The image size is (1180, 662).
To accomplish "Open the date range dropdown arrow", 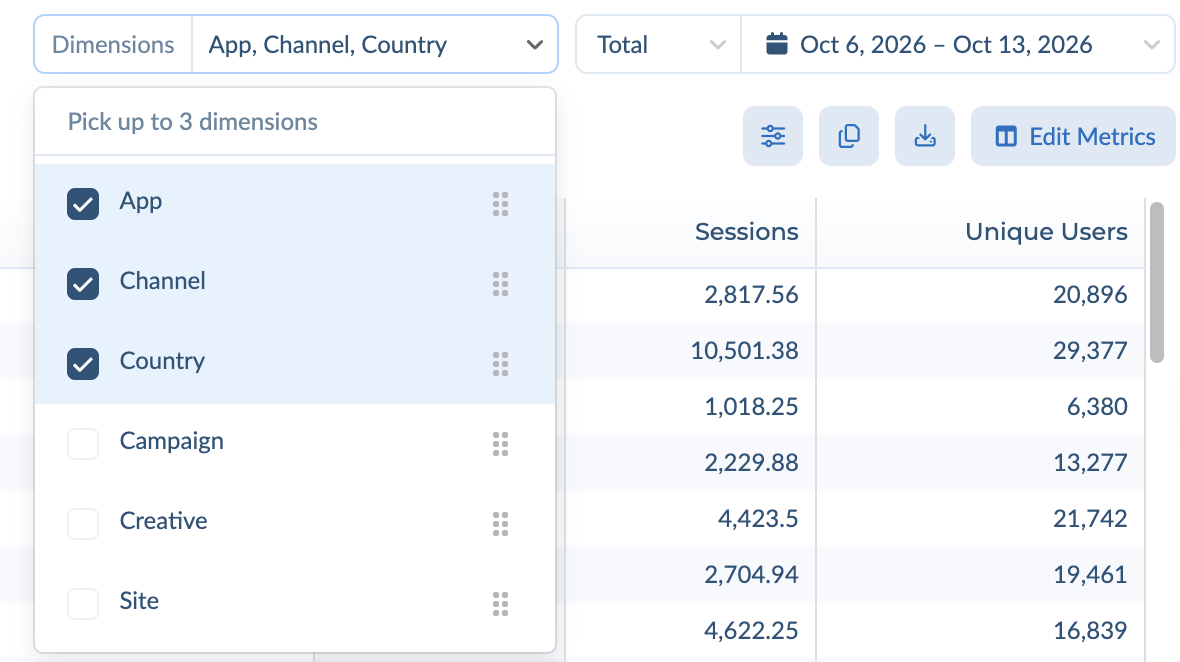I will coord(1151,45).
